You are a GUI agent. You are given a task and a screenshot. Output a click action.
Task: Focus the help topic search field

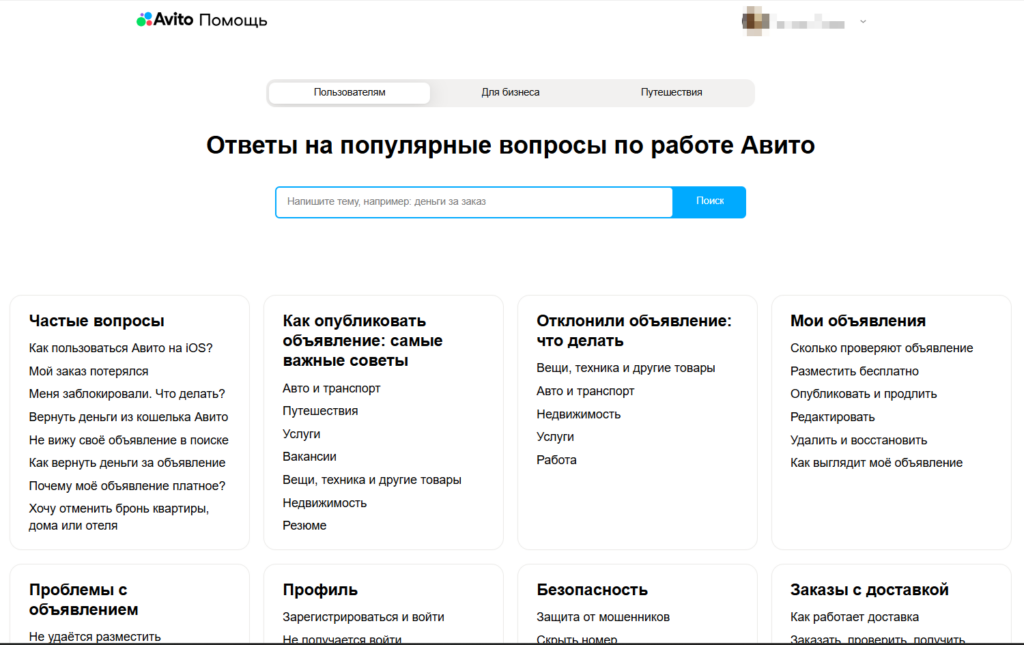point(474,202)
